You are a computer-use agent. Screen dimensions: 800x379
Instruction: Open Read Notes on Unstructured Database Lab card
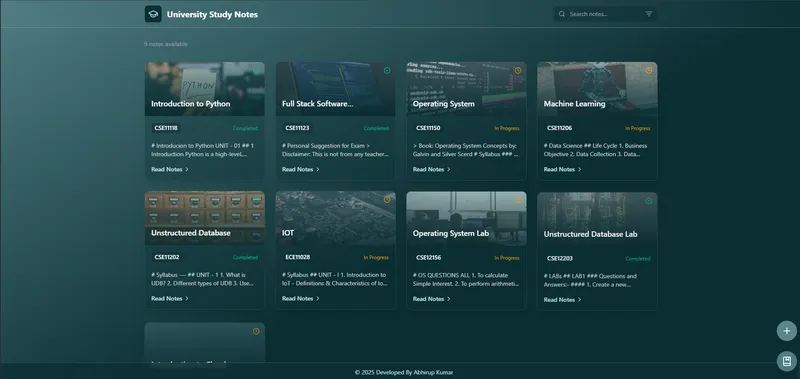[x=563, y=300]
